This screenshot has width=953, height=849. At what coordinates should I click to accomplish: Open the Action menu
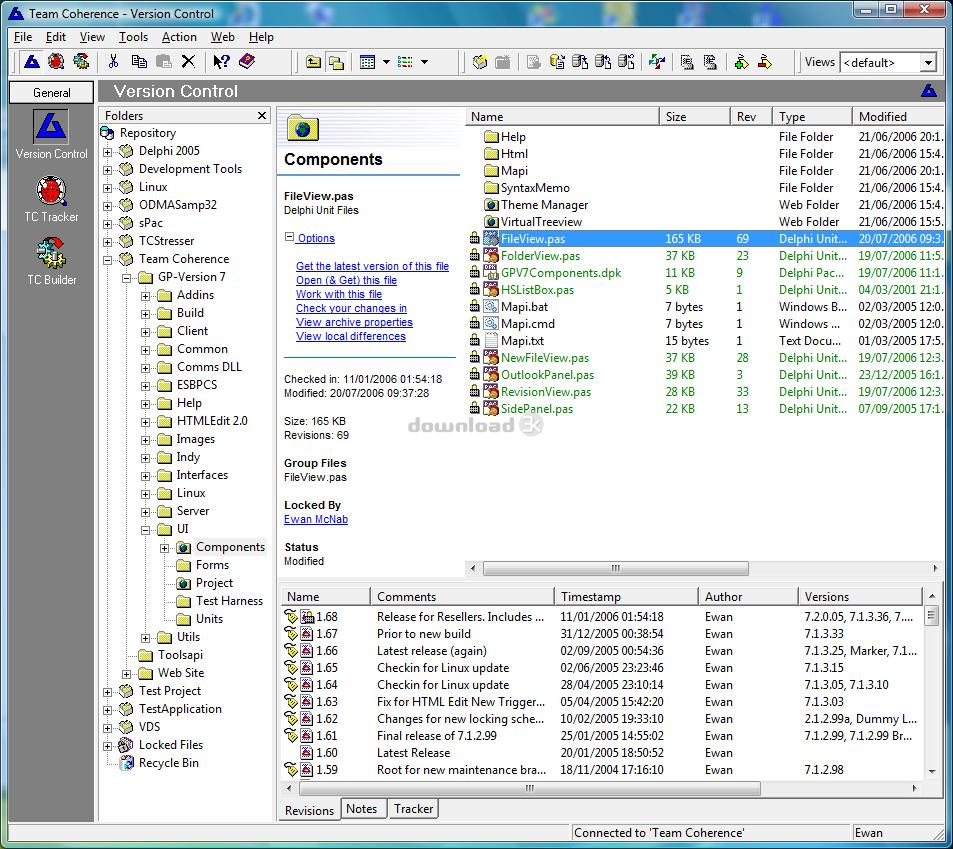pos(179,37)
